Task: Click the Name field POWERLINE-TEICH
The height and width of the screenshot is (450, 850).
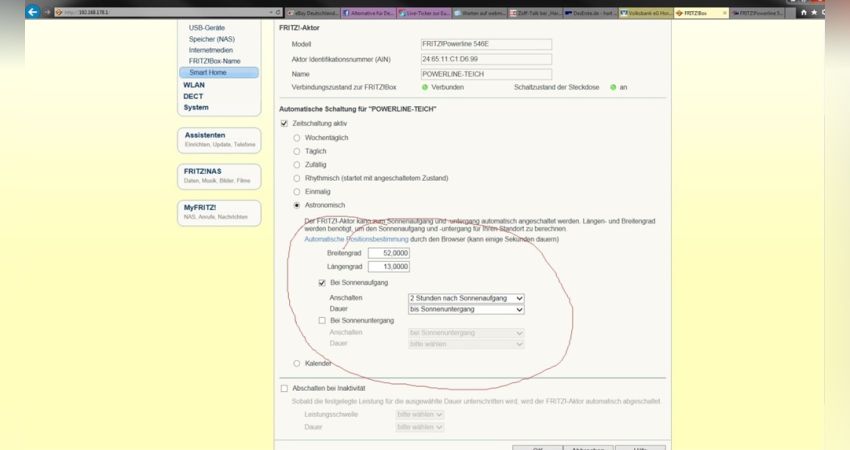Action: tap(486, 74)
